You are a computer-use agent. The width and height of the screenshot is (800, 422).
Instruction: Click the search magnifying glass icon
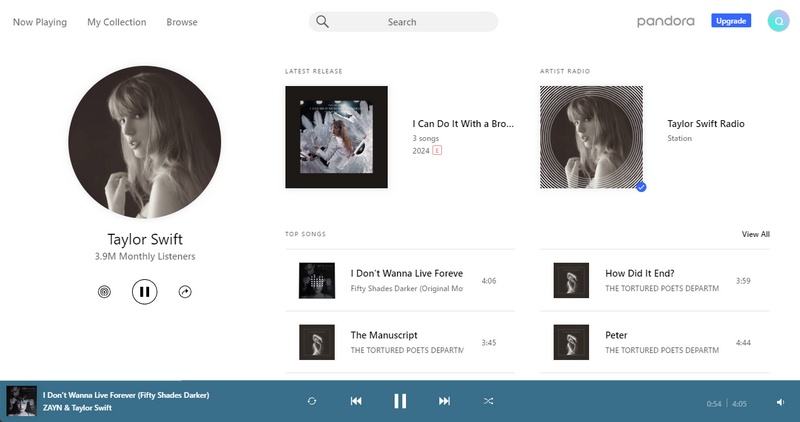[322, 22]
